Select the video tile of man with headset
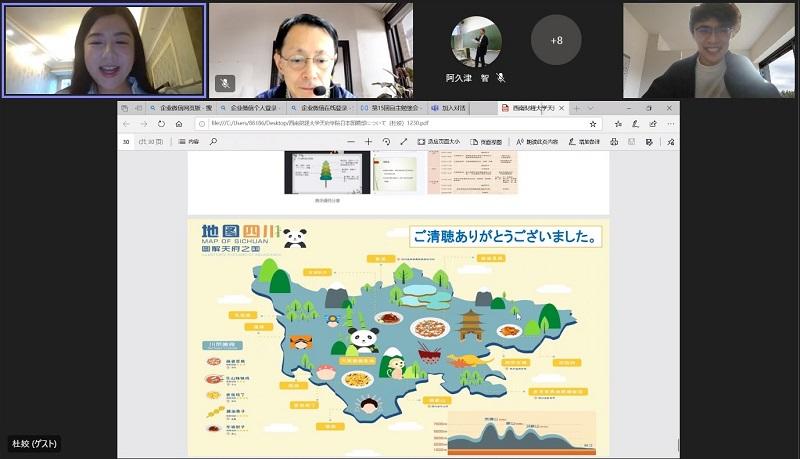 (311, 50)
